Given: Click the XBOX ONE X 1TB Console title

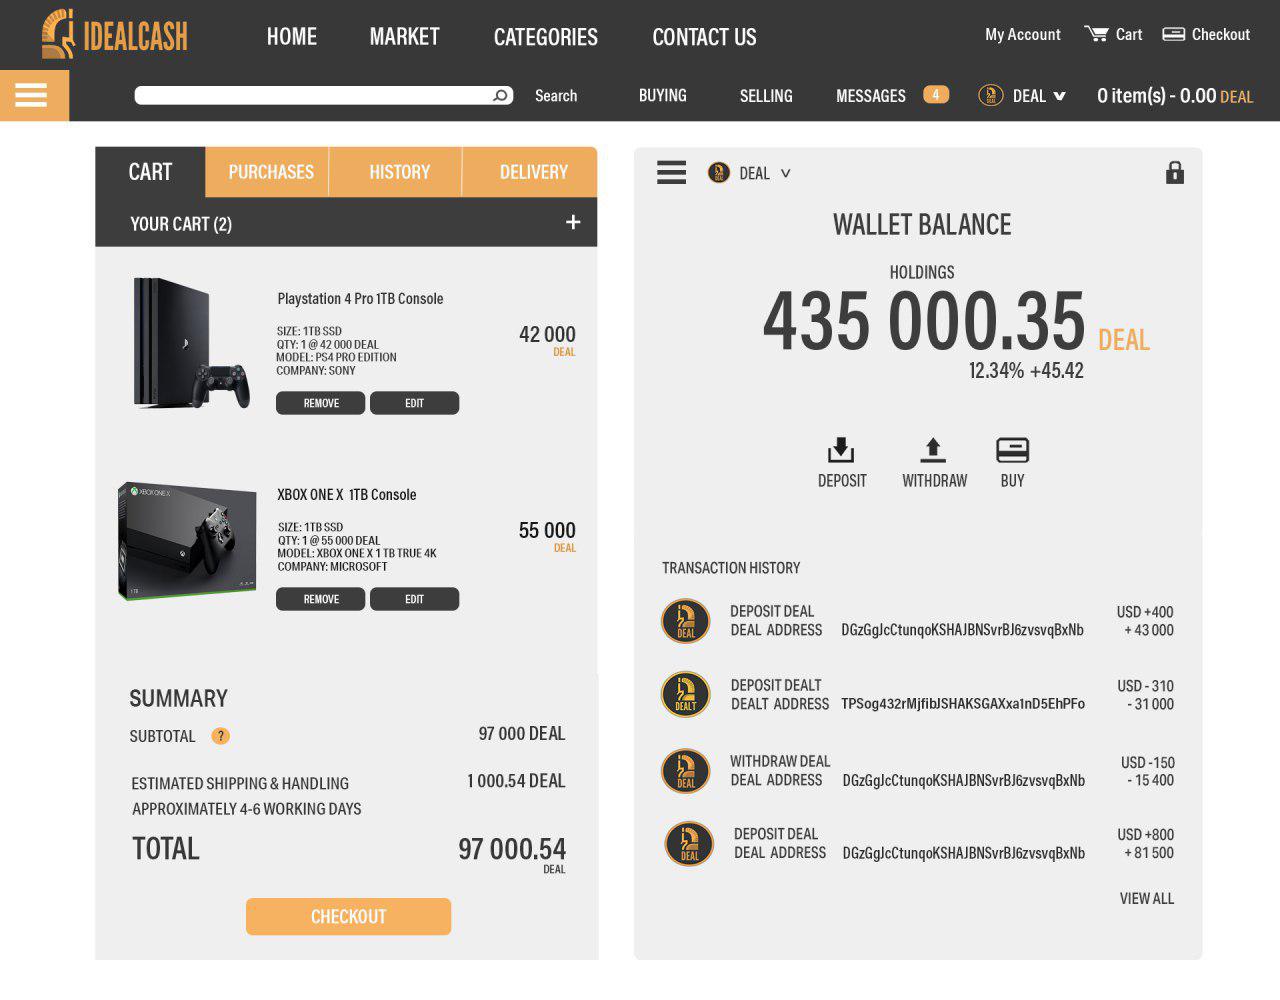Looking at the screenshot, I should coord(346,495).
